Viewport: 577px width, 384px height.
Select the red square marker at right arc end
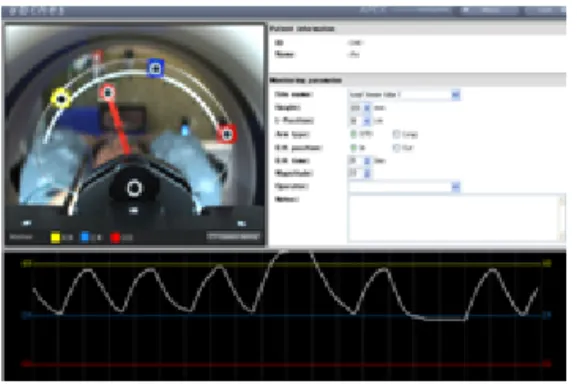(227, 135)
